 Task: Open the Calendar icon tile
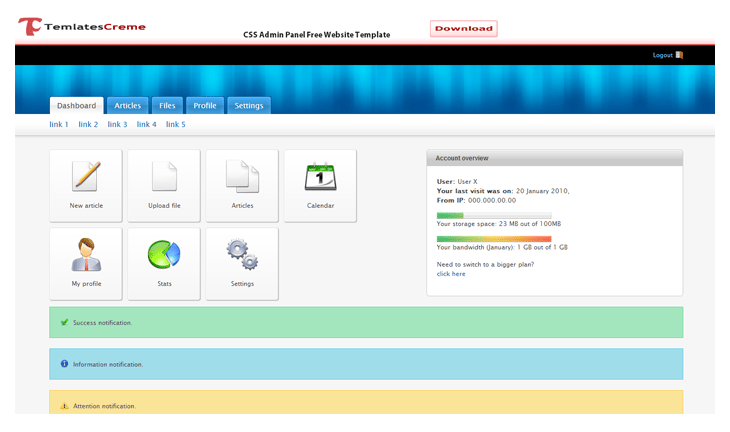tap(320, 186)
